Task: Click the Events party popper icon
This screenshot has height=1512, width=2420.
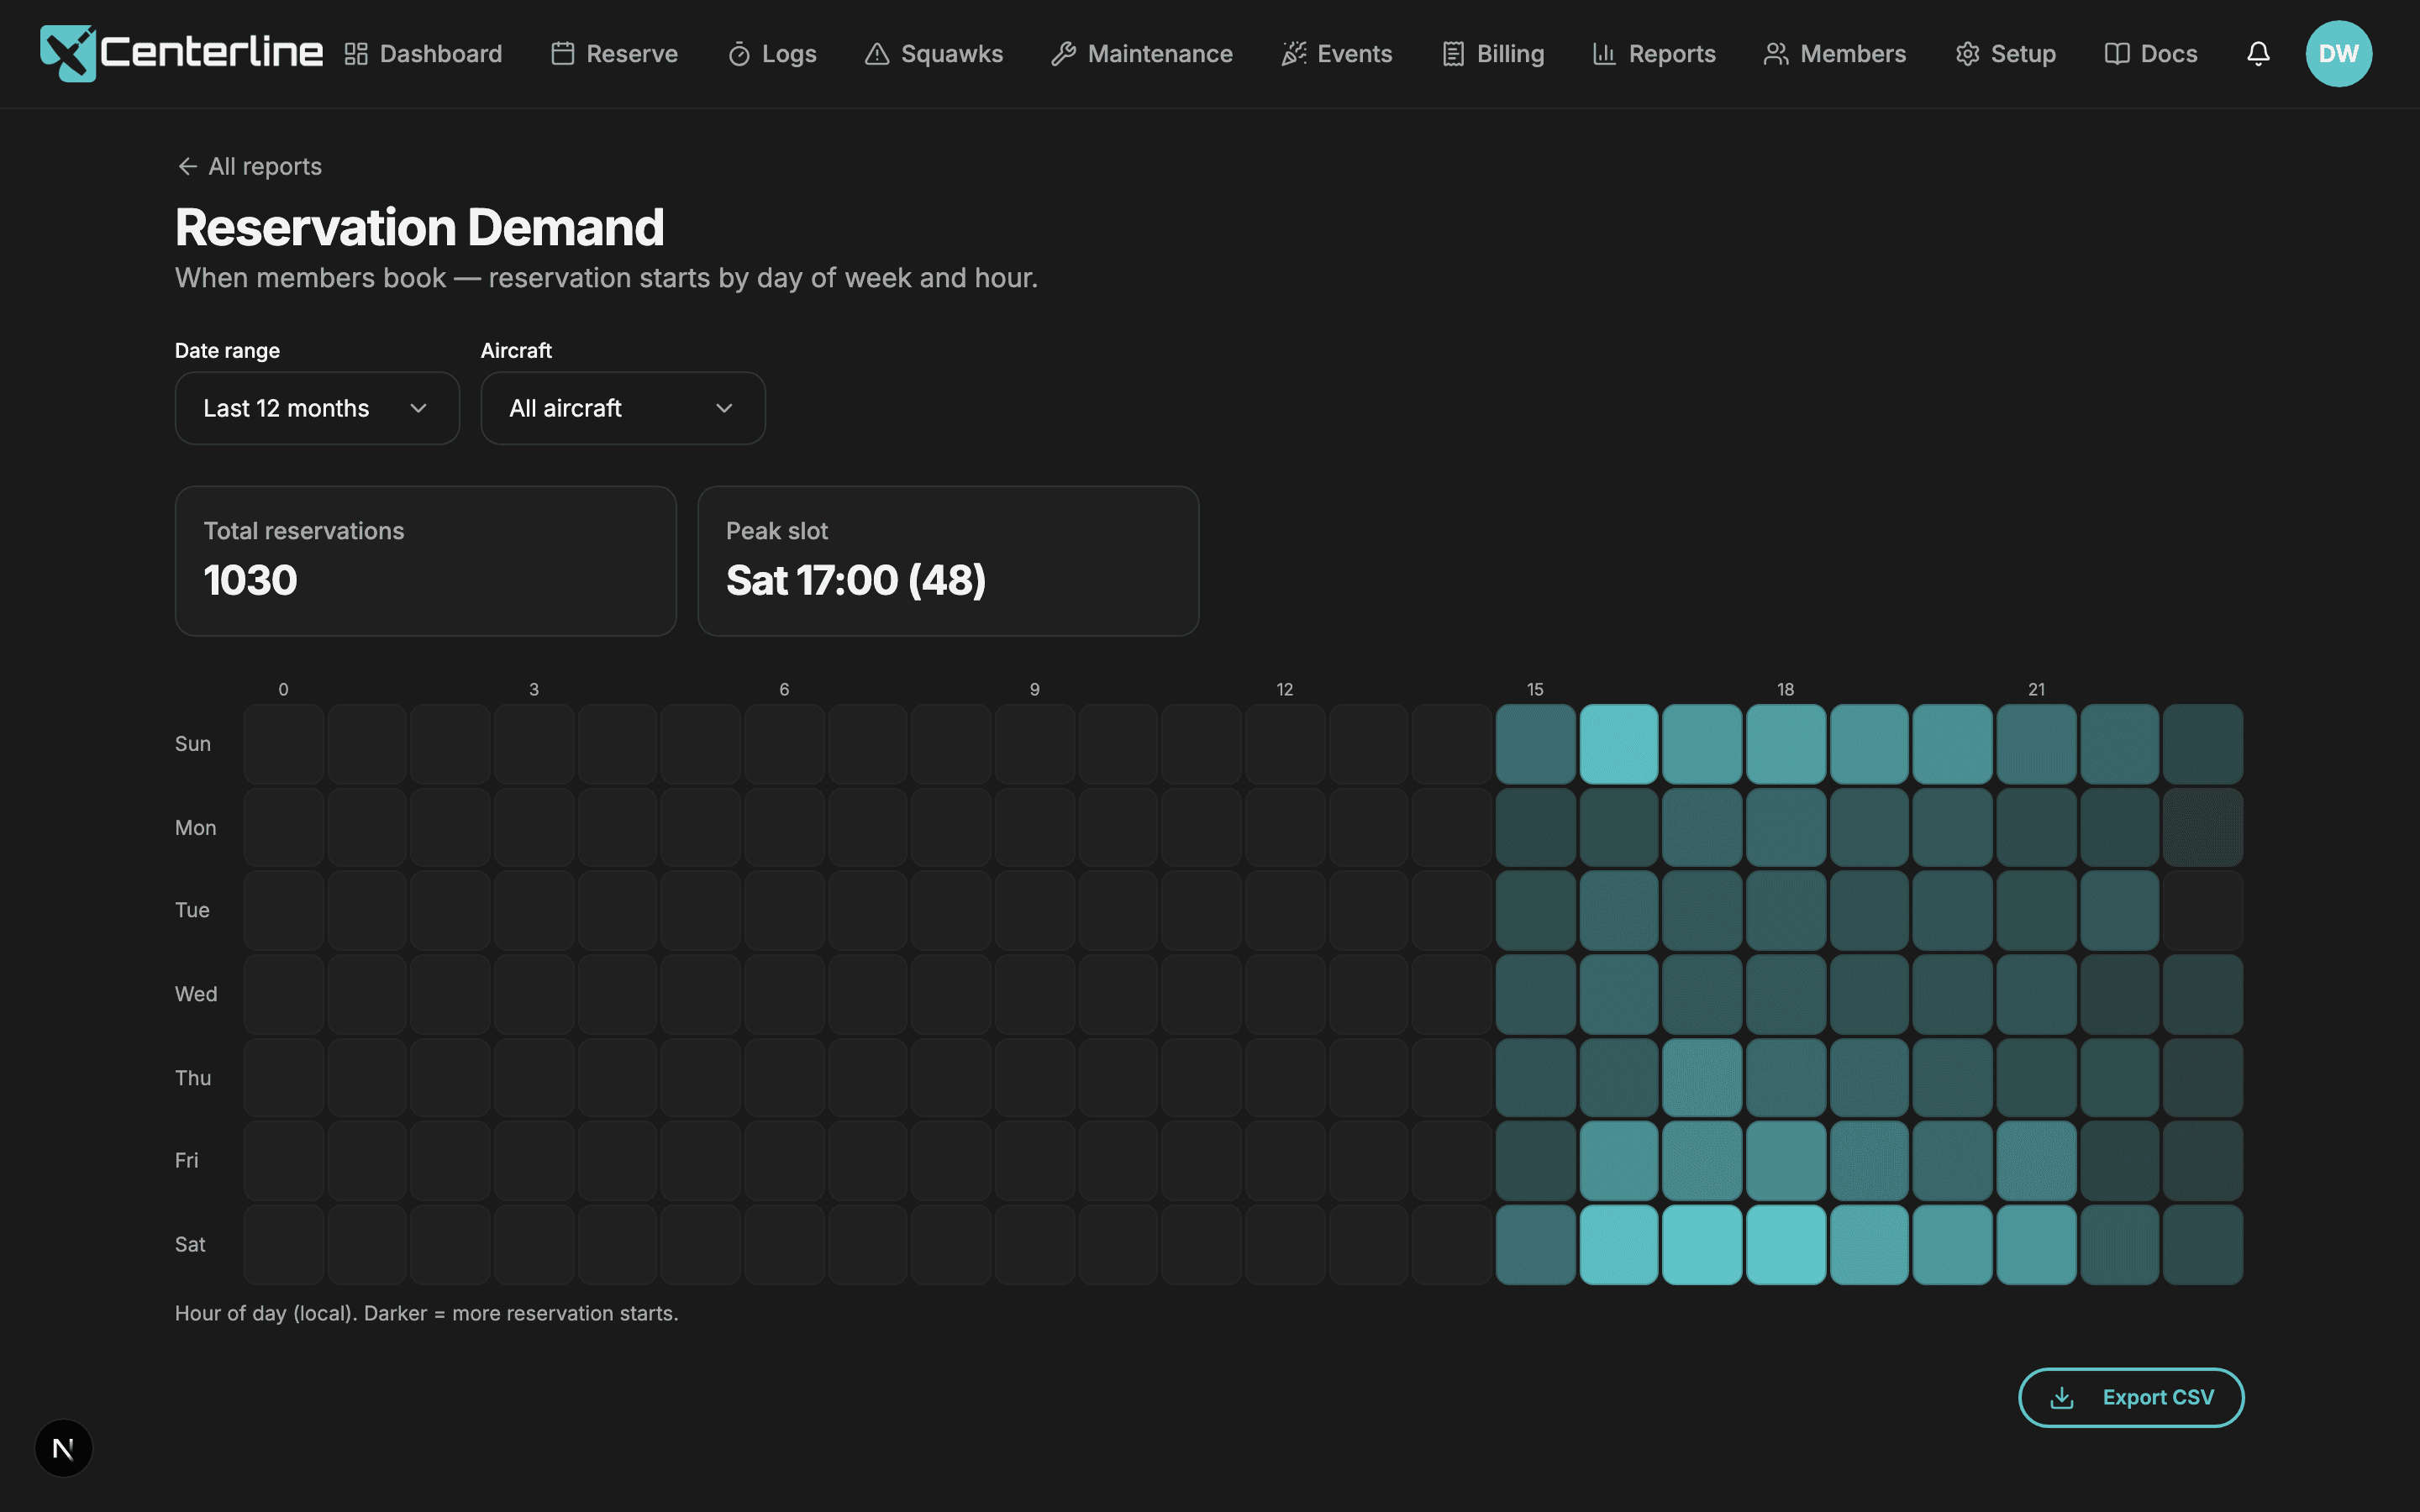Action: (1294, 54)
